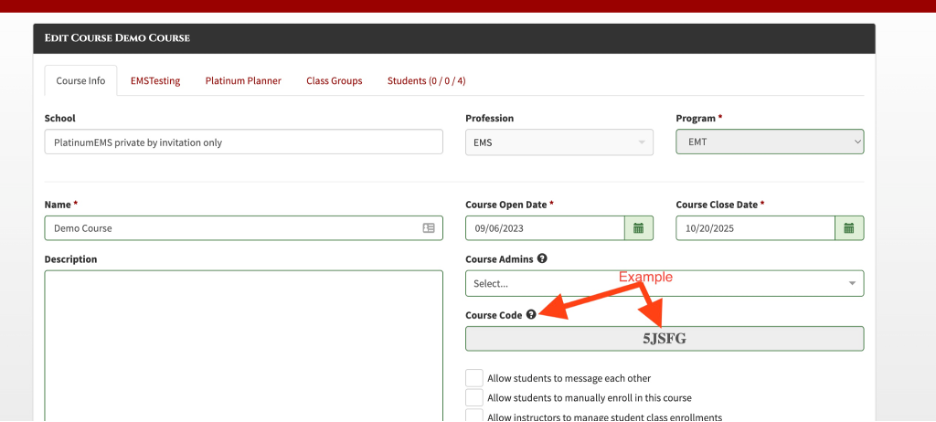The image size is (936, 422).
Task: Check Allow students to manually enroll
Action: 474,398
